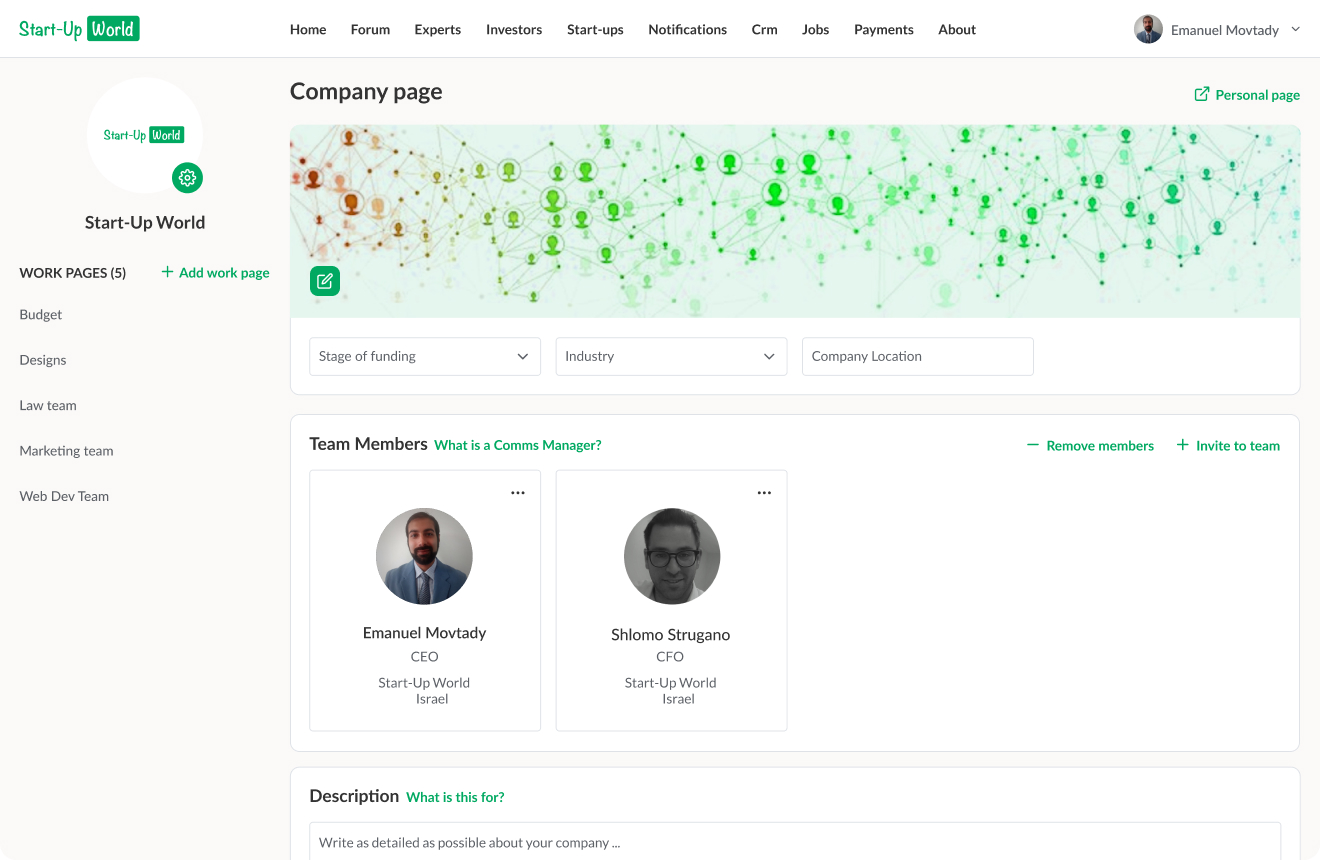Open the Emanuel Movtady account dropdown chevron
This screenshot has width=1320, height=860.
[1296, 29]
